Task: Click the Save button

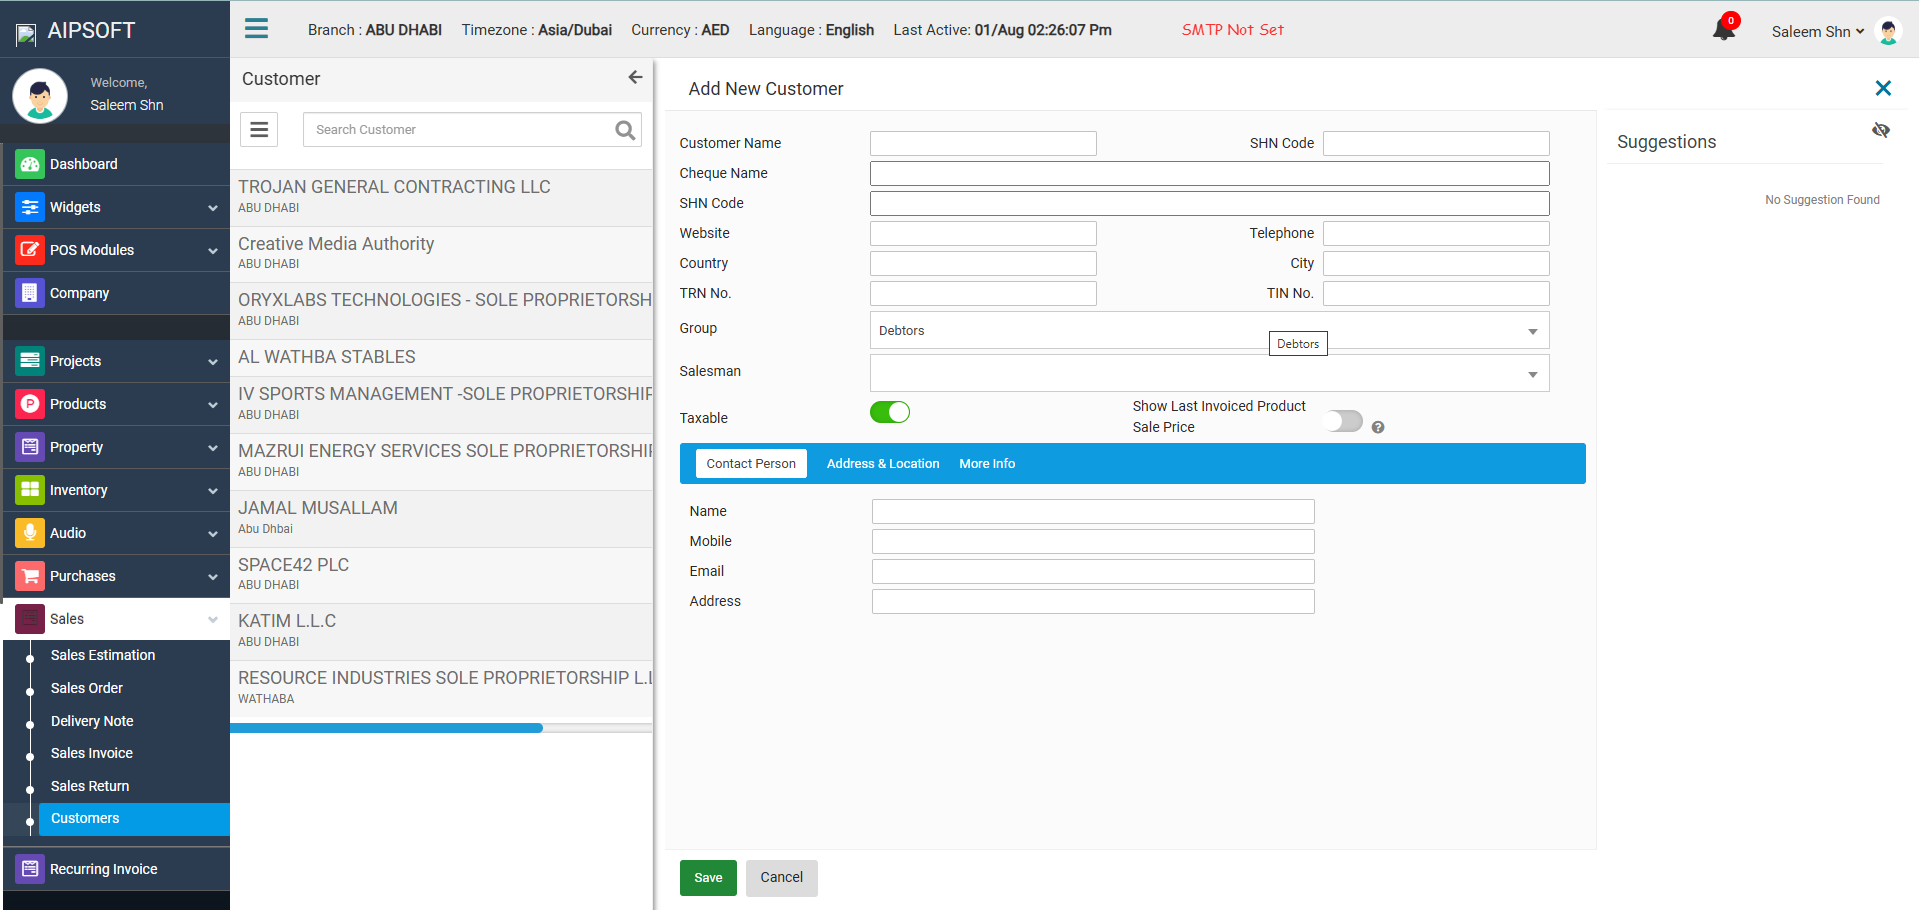Action: pyautogui.click(x=708, y=878)
